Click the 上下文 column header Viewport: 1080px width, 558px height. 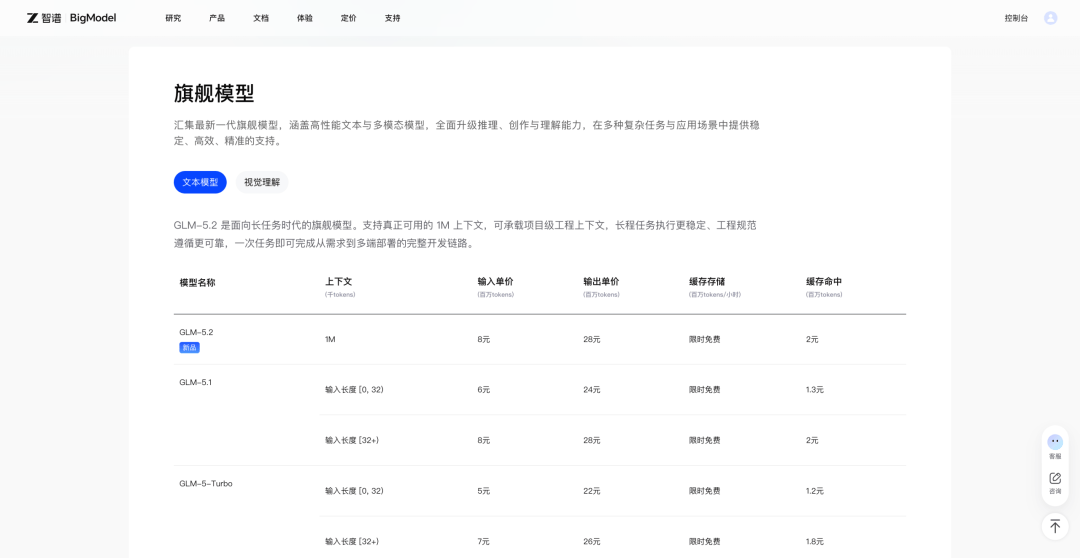(x=339, y=282)
